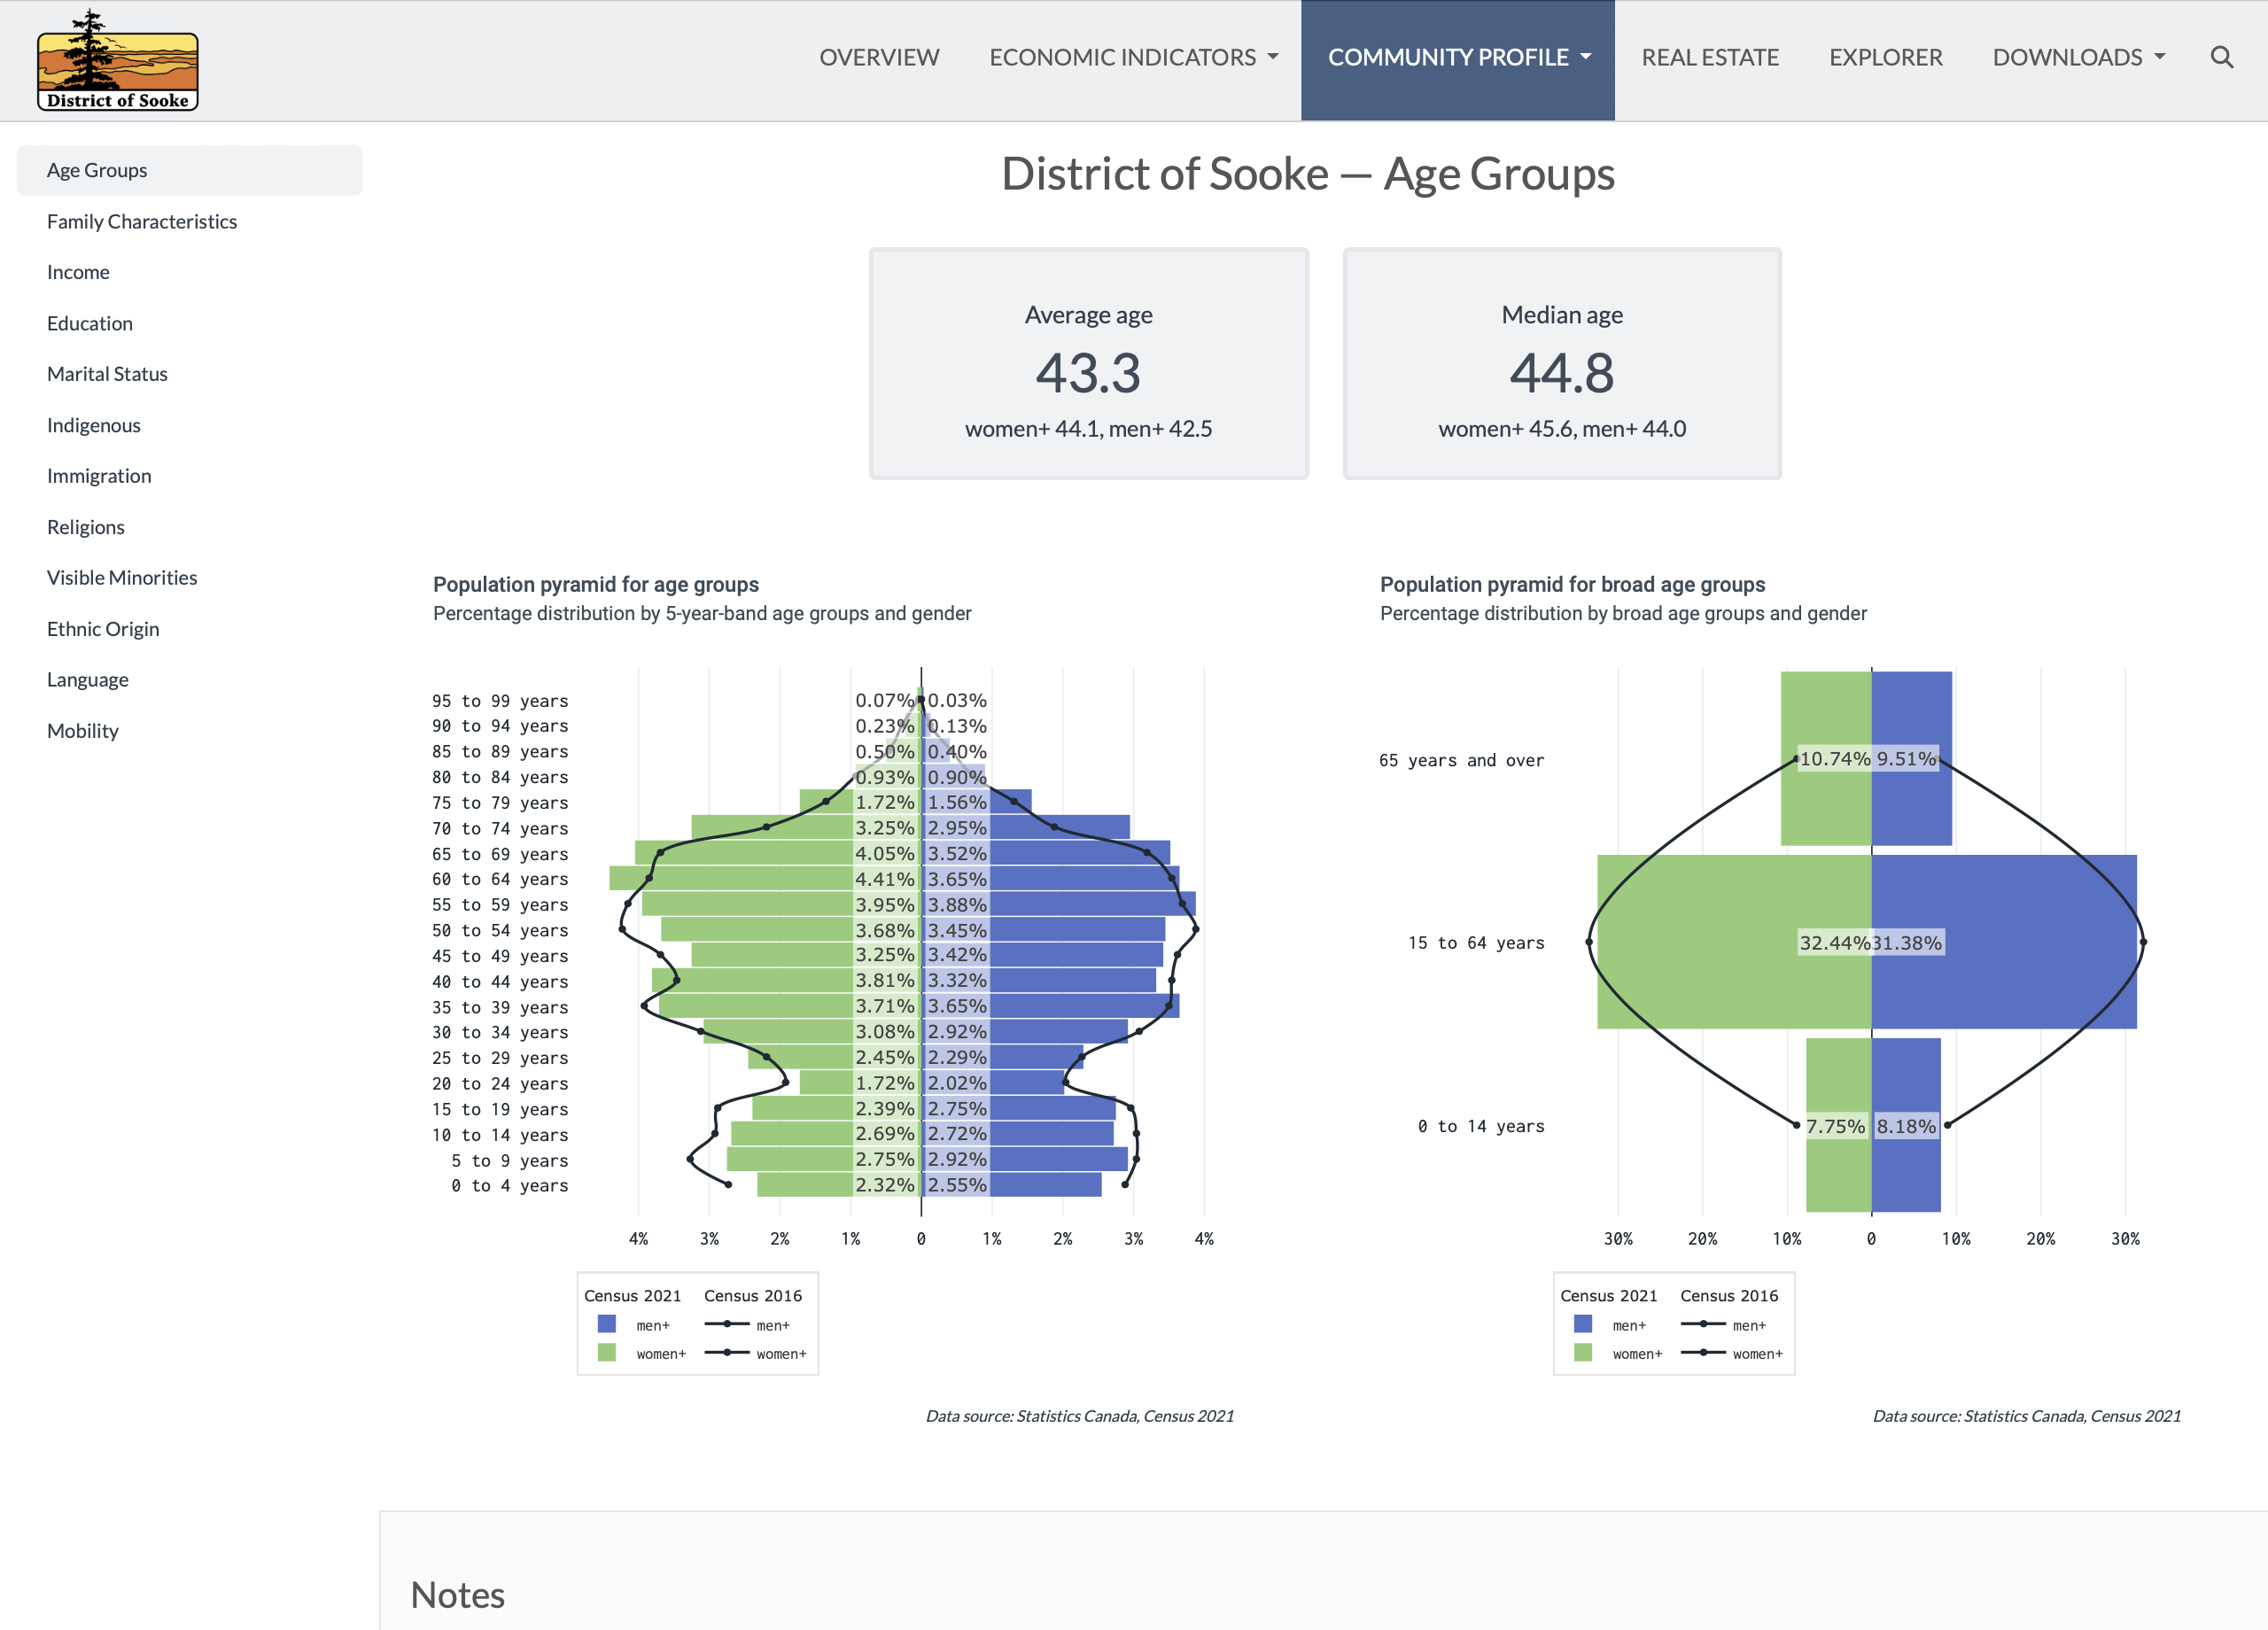Expand the Downloads dropdown
Image resolution: width=2268 pixels, height=1630 pixels.
(2078, 57)
